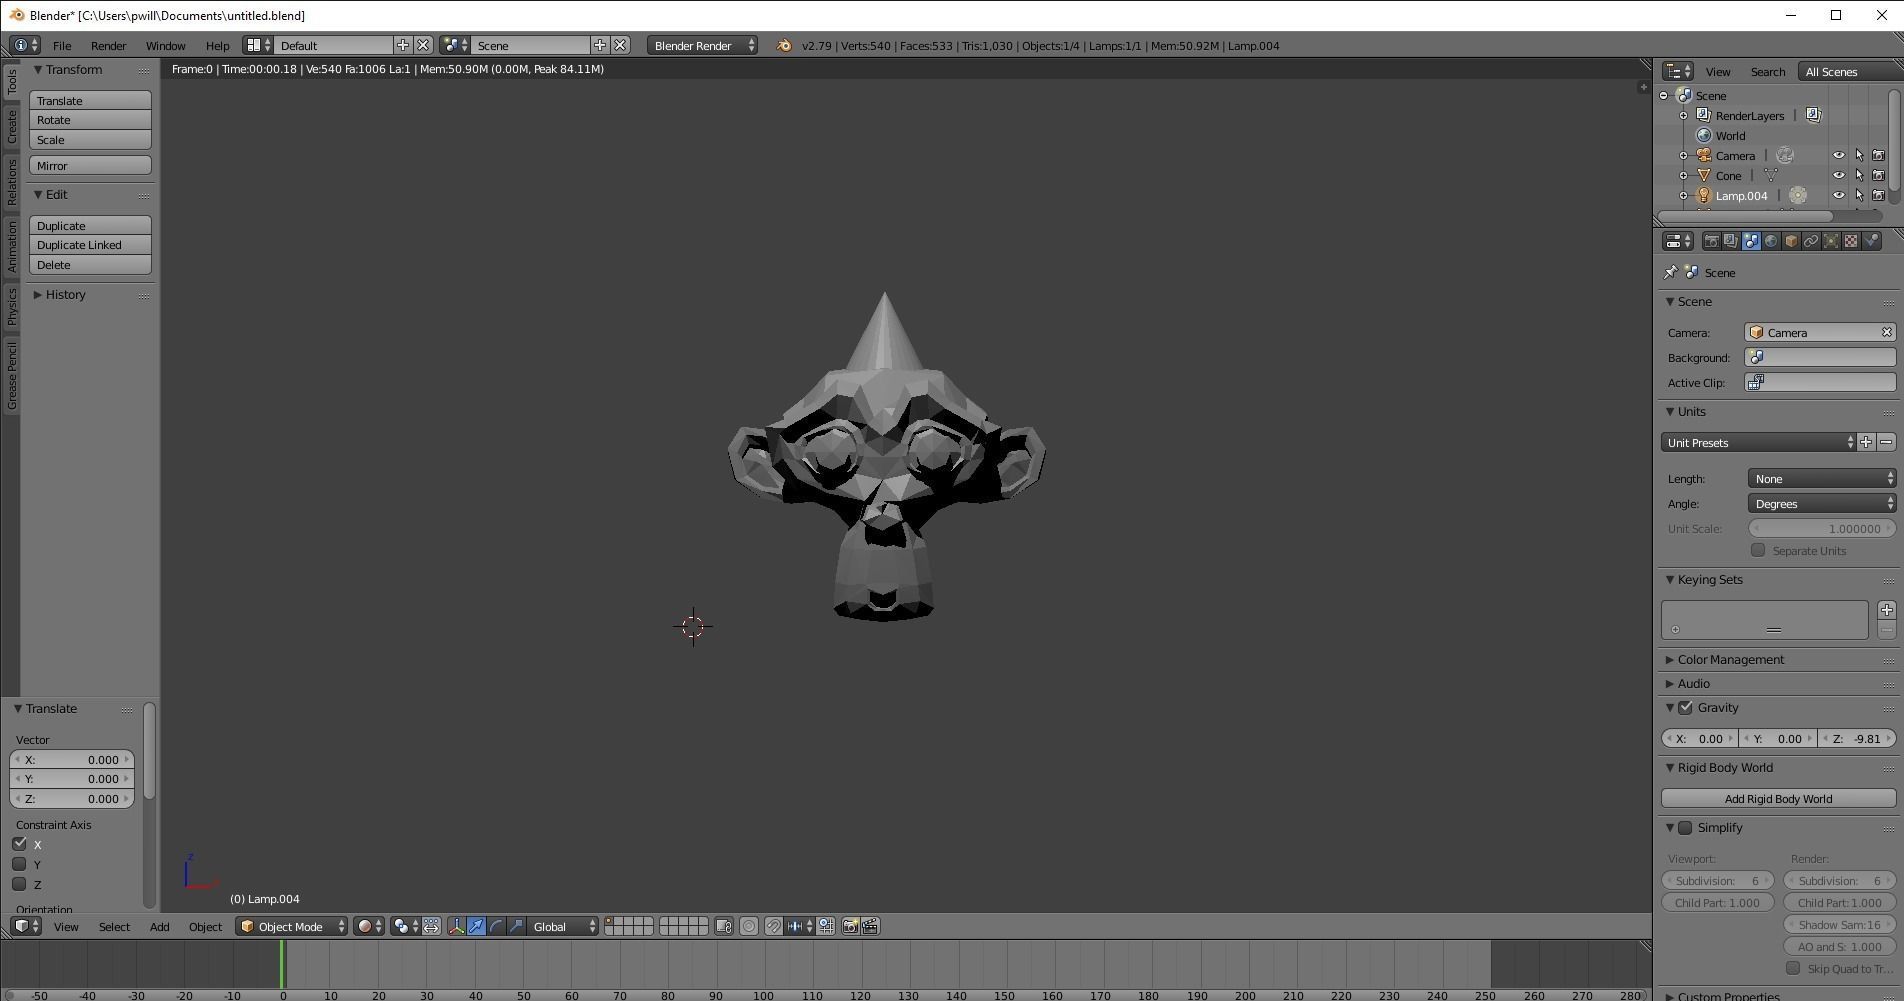Open the Render Layers properties tab icon
Viewport: 1904px width, 1001px height.
pos(1731,241)
